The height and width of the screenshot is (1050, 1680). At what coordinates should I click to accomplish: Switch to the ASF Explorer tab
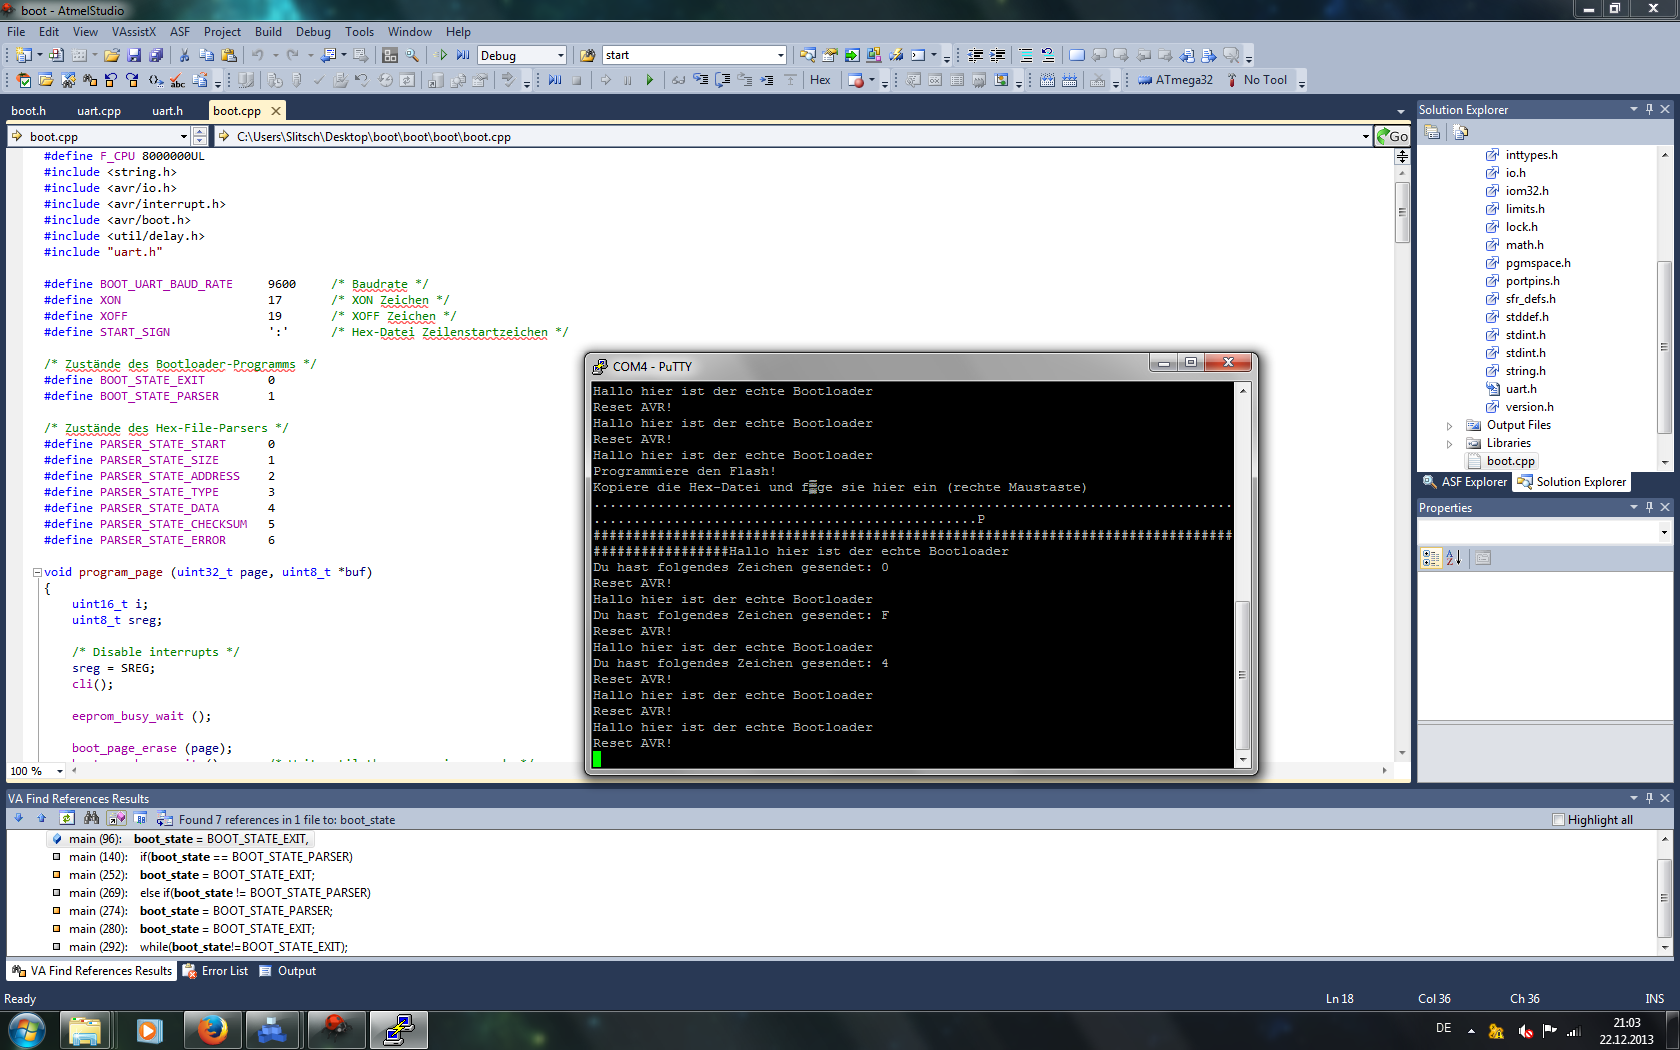tap(1465, 482)
